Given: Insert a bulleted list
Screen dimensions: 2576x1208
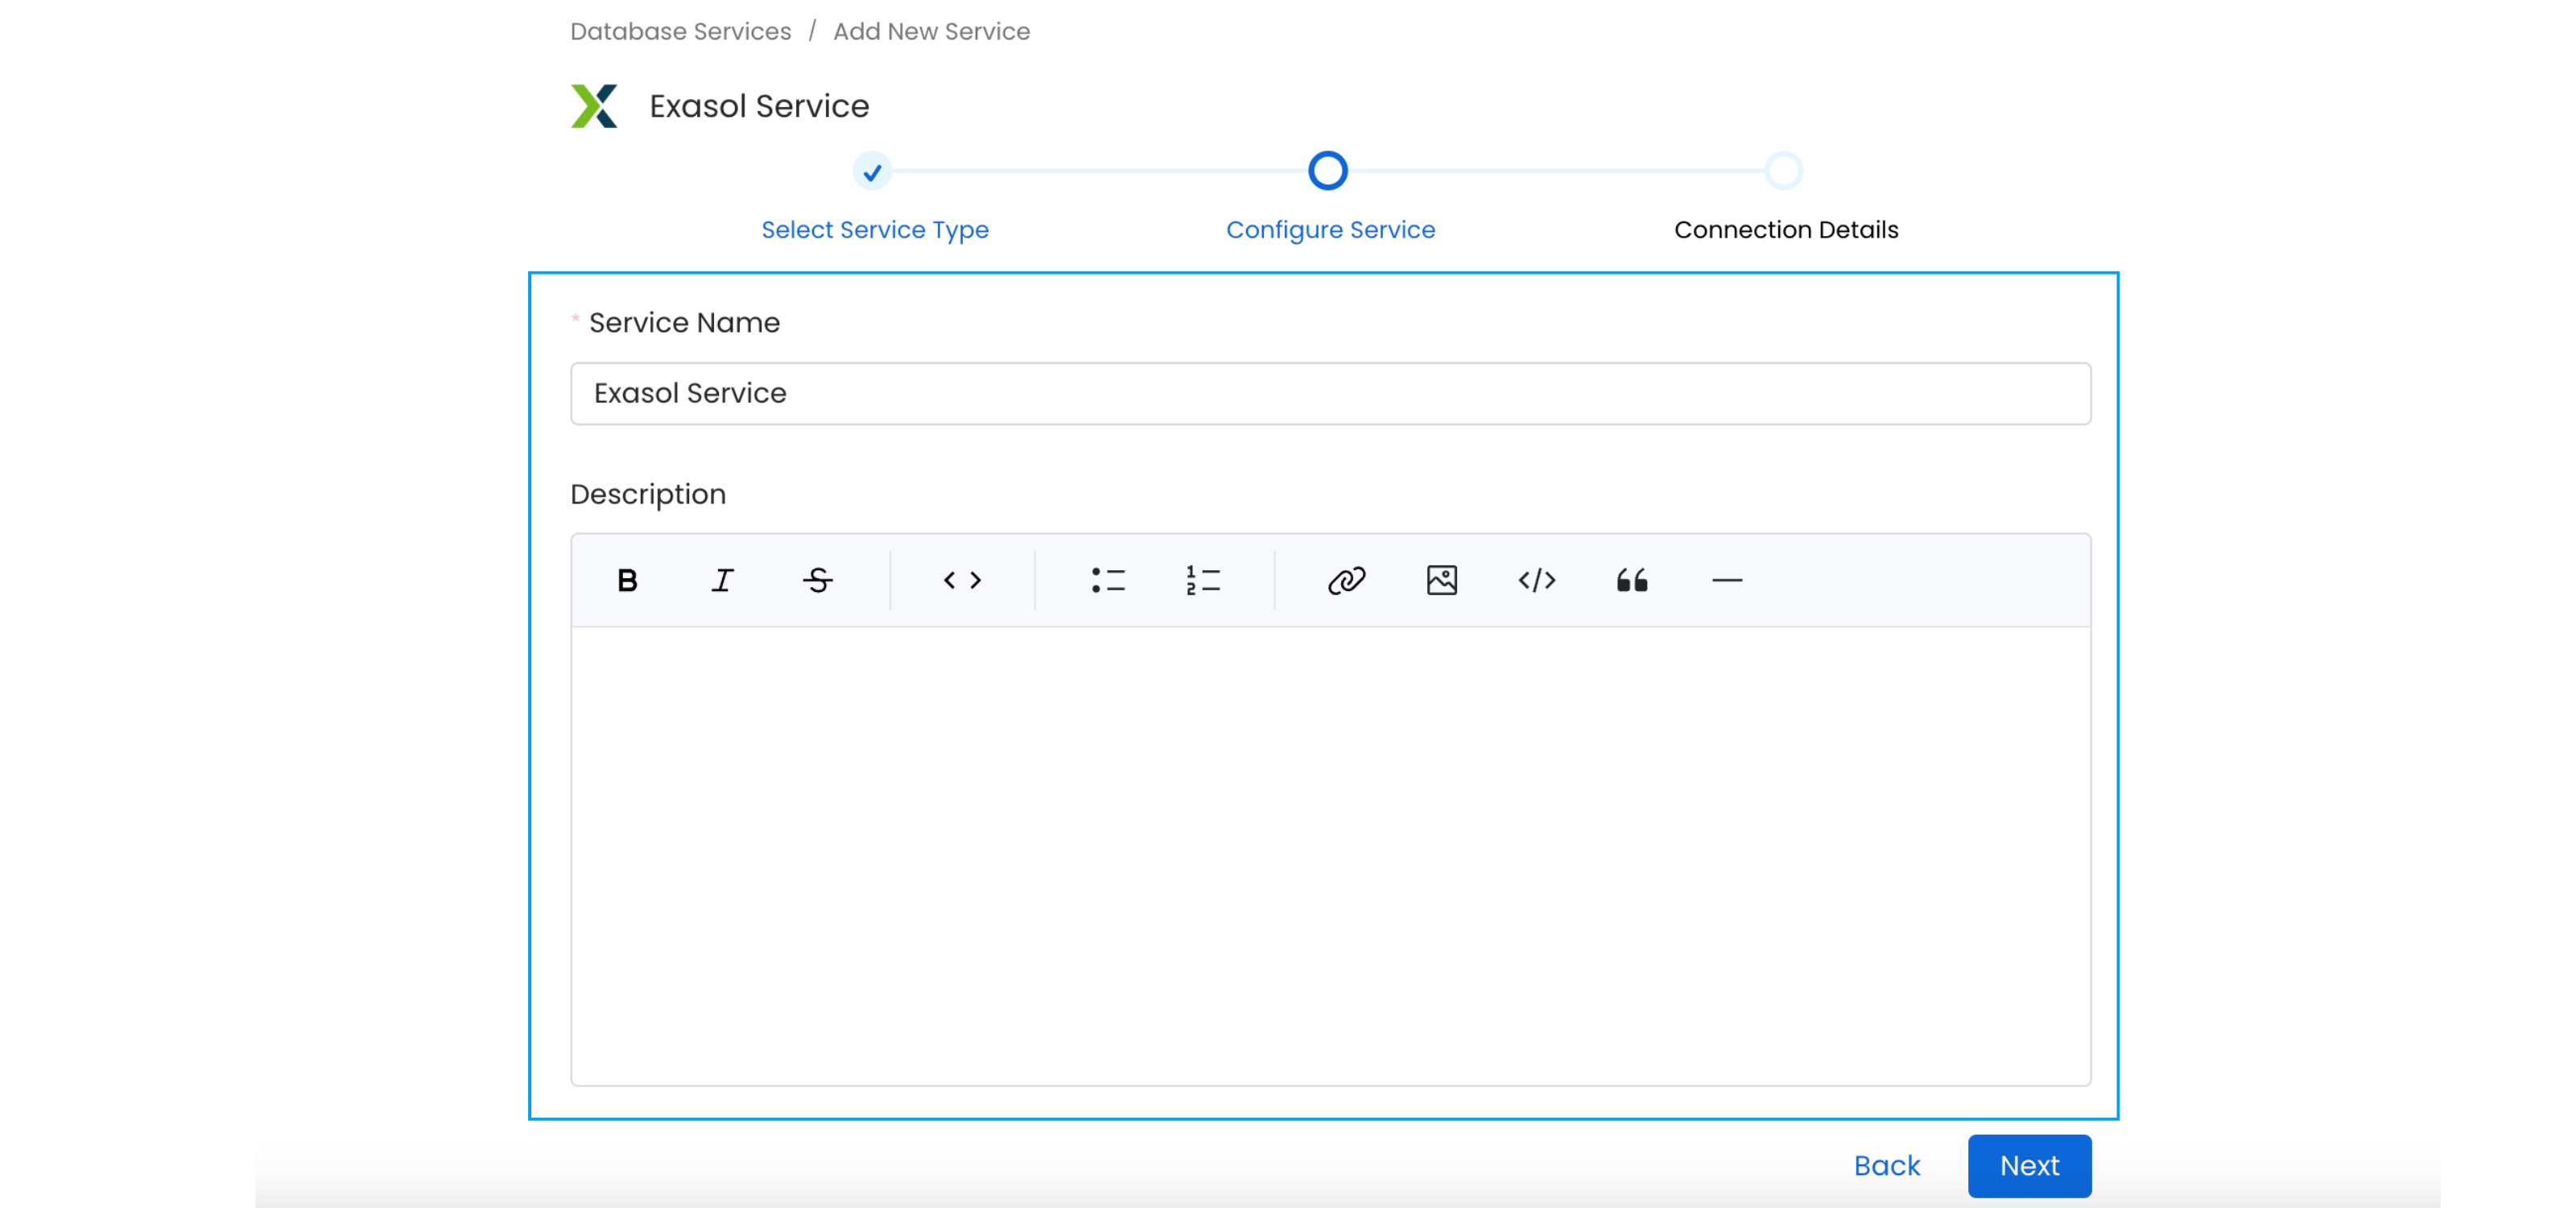Looking at the screenshot, I should click(x=1108, y=580).
